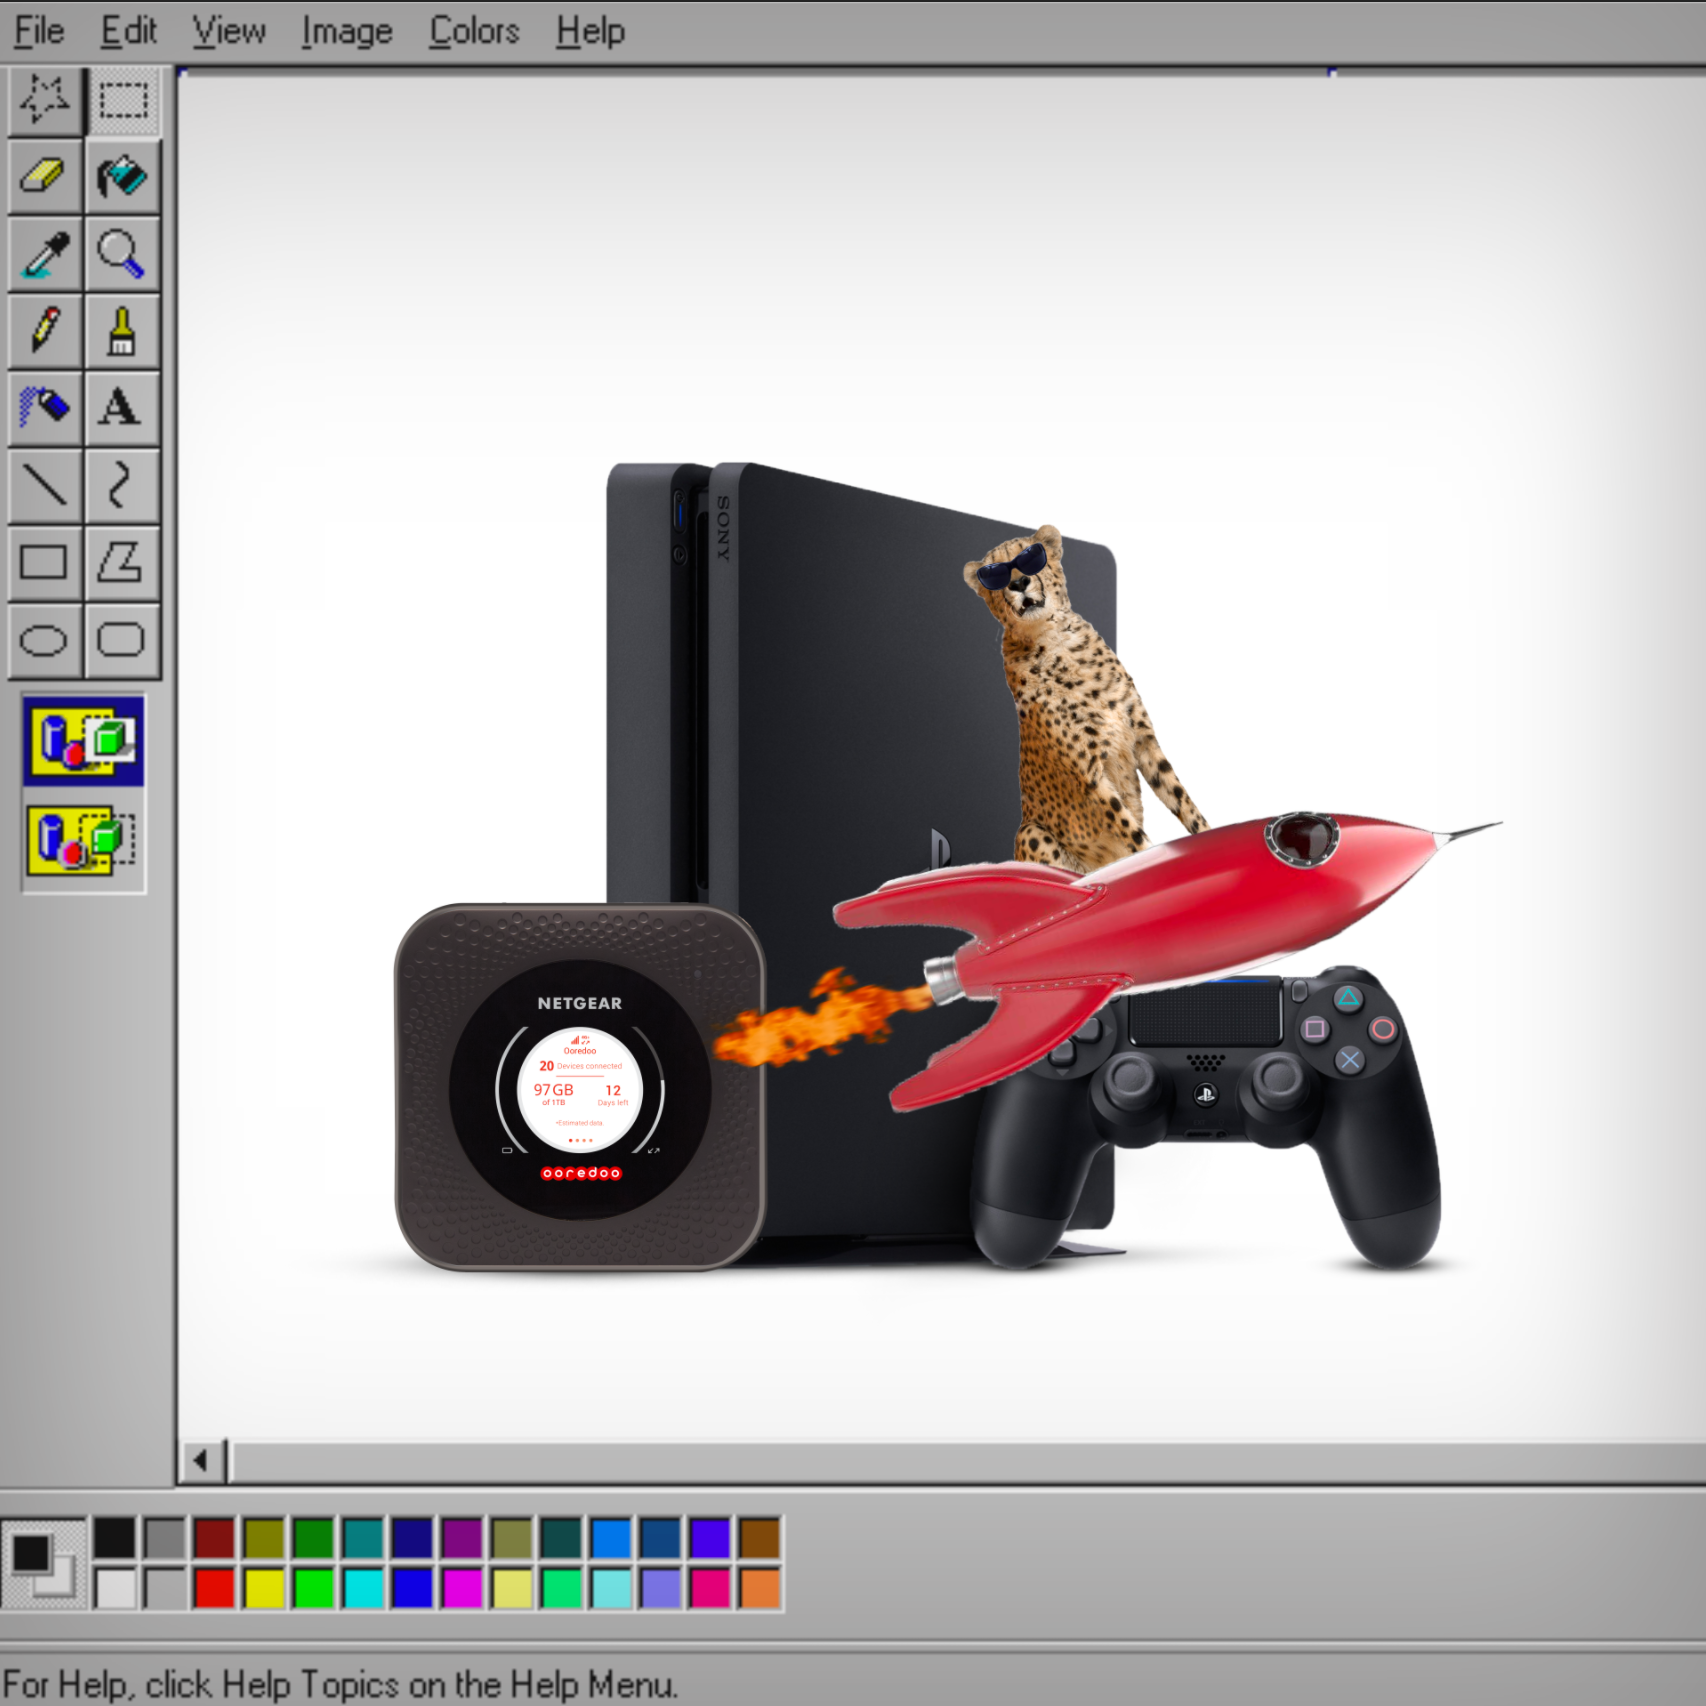Enable opaque selection drawing mode
The width and height of the screenshot is (1706, 1706).
(84, 741)
